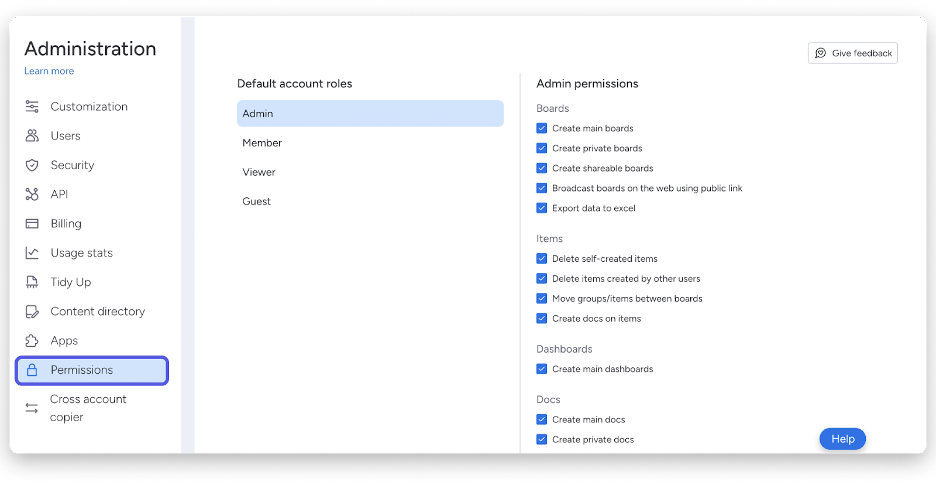
Task: Open Customization settings via sliders icon
Action: [32, 107]
